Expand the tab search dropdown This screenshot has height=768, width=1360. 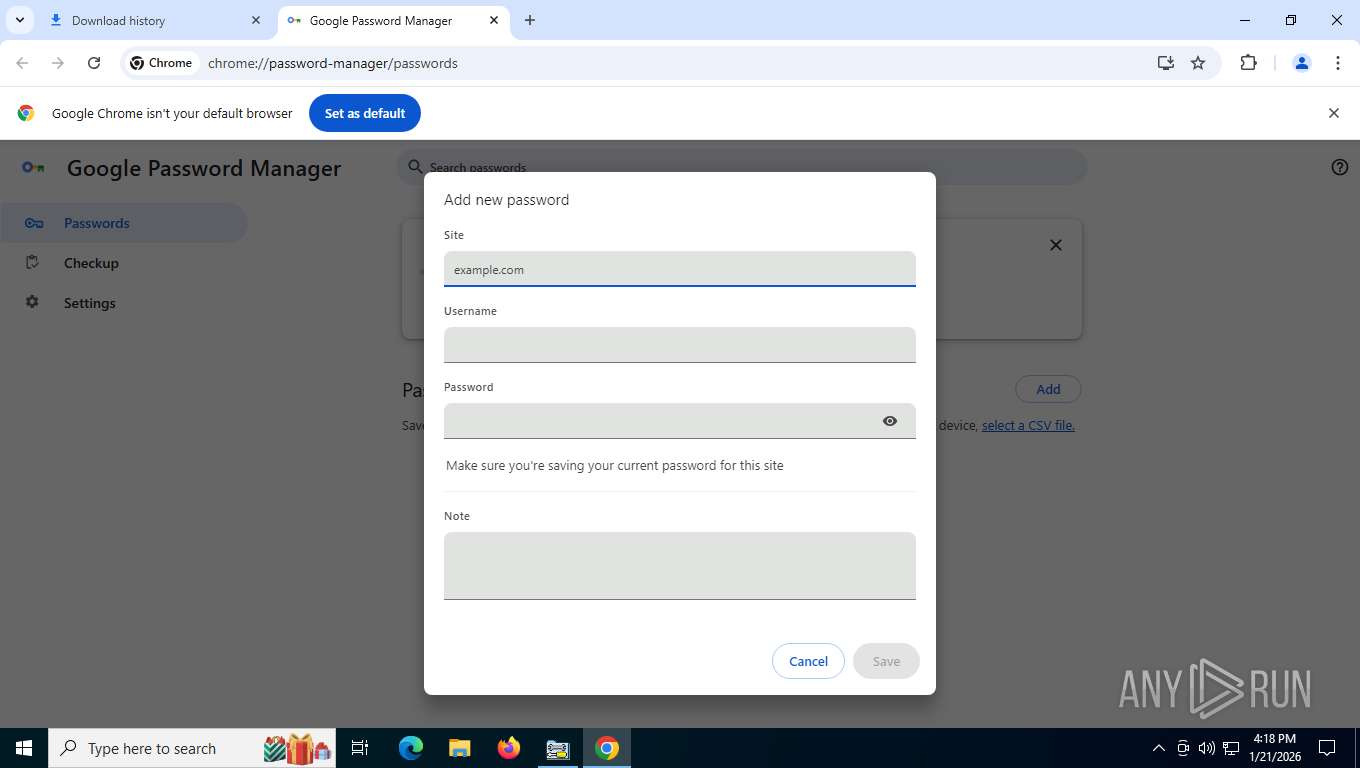19,20
